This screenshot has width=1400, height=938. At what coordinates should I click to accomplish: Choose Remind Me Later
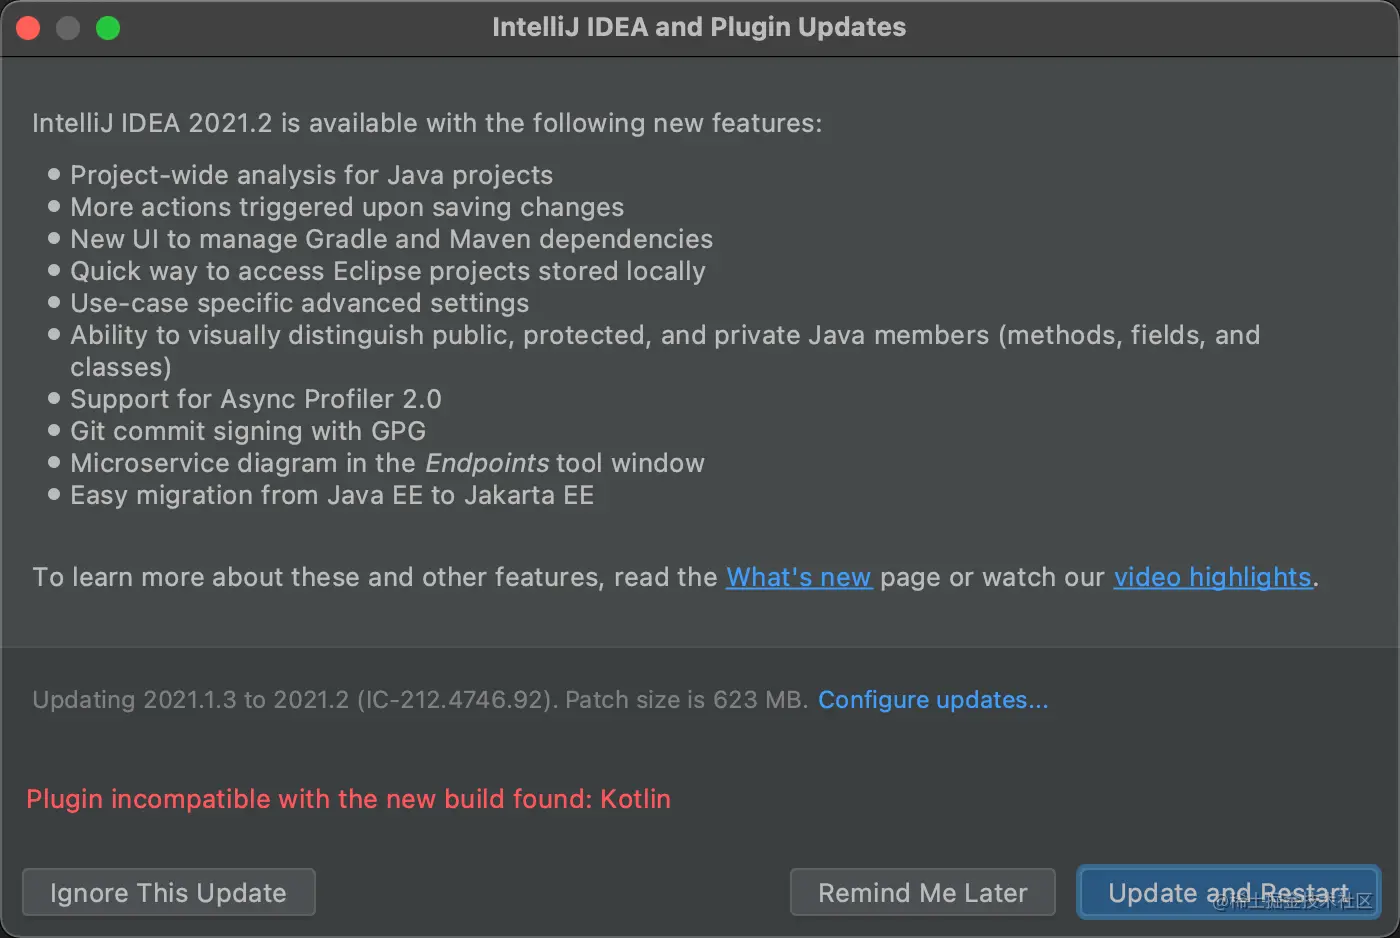[922, 892]
